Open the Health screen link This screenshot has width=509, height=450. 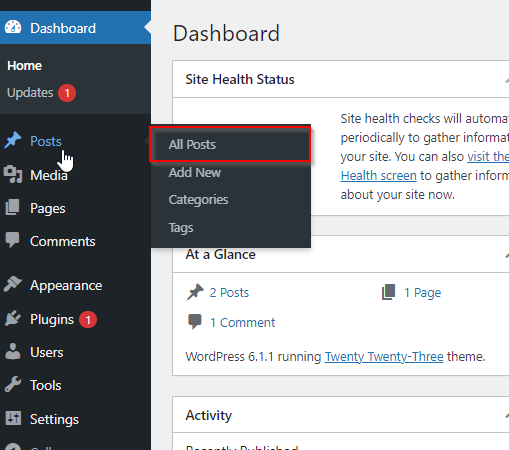(x=378, y=176)
